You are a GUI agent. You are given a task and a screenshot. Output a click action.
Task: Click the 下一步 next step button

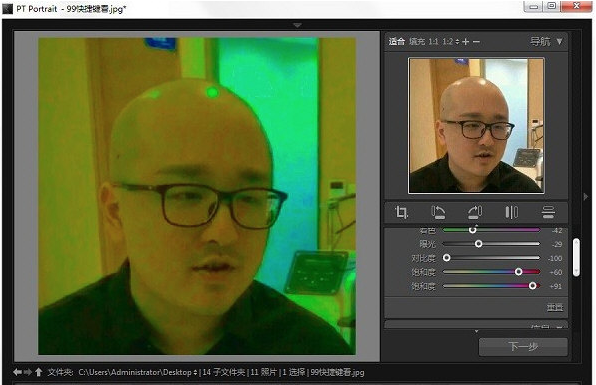[x=523, y=346]
